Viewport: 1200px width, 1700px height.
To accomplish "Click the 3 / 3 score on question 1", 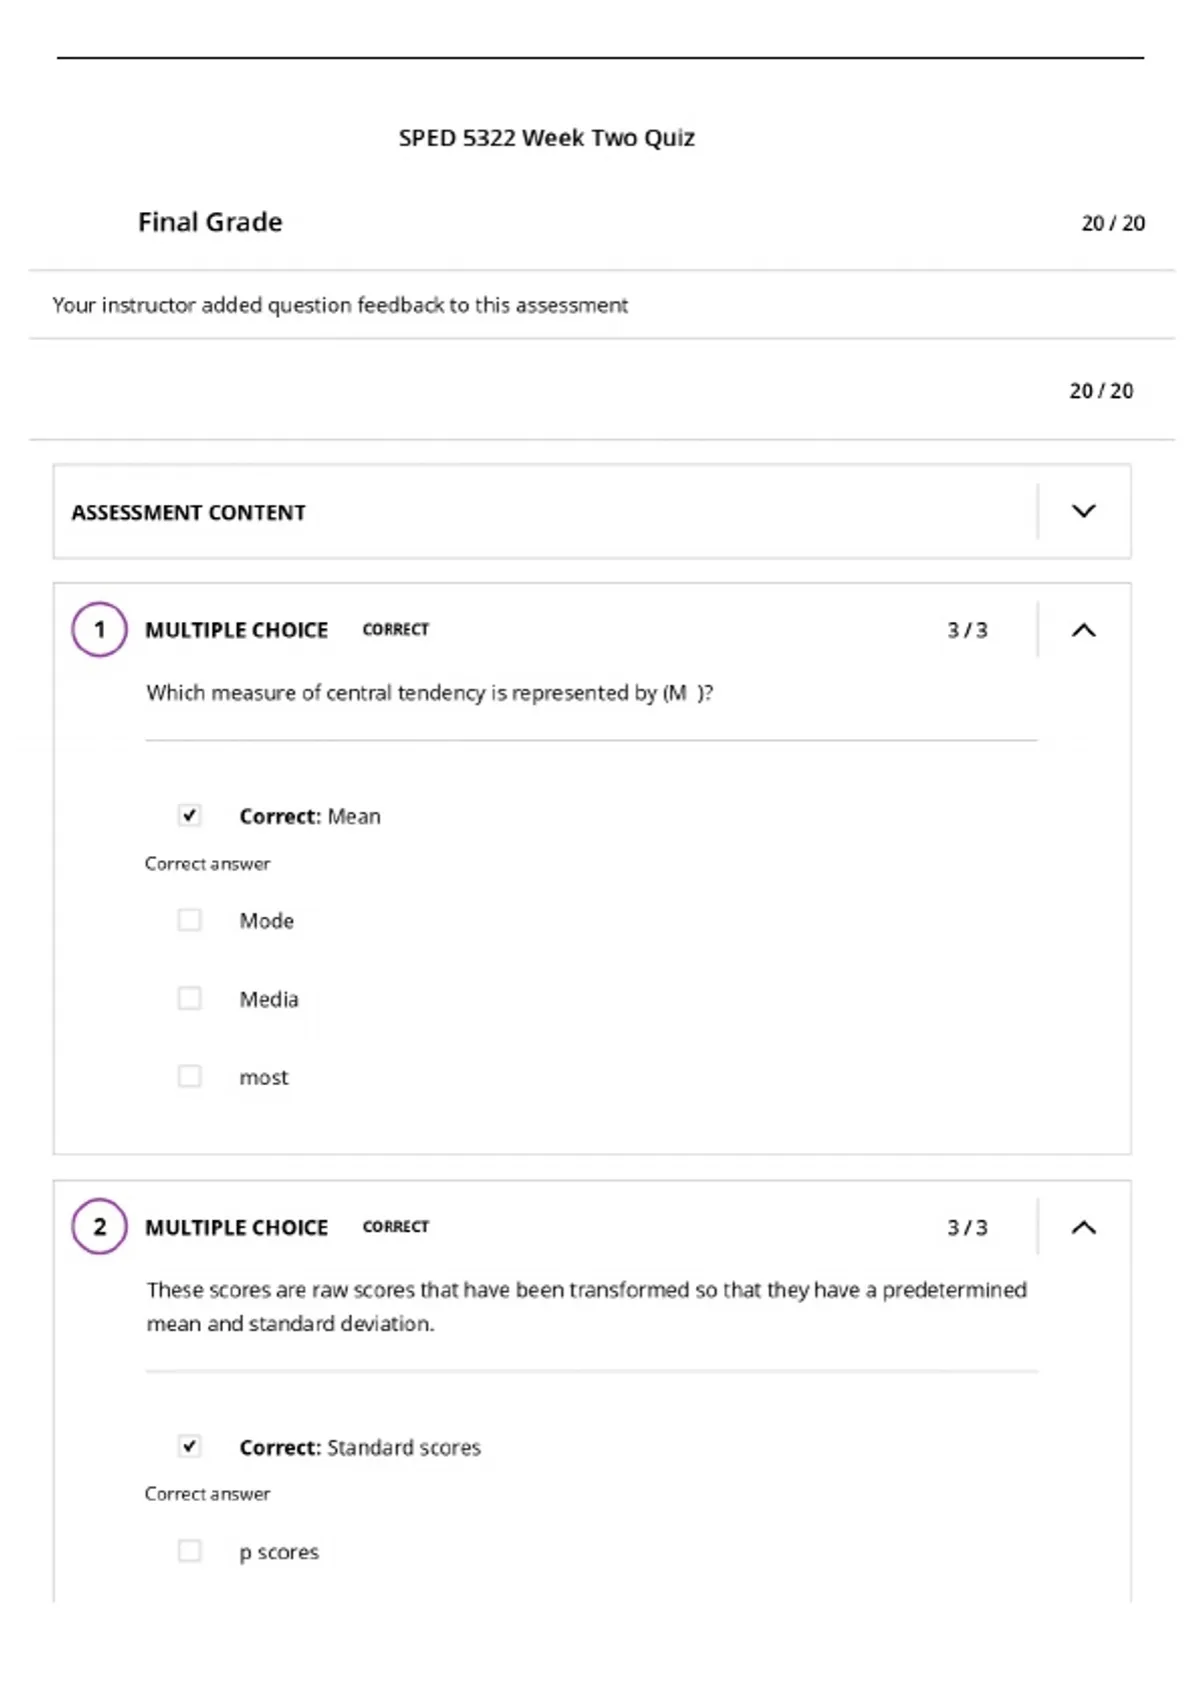I will tap(967, 630).
